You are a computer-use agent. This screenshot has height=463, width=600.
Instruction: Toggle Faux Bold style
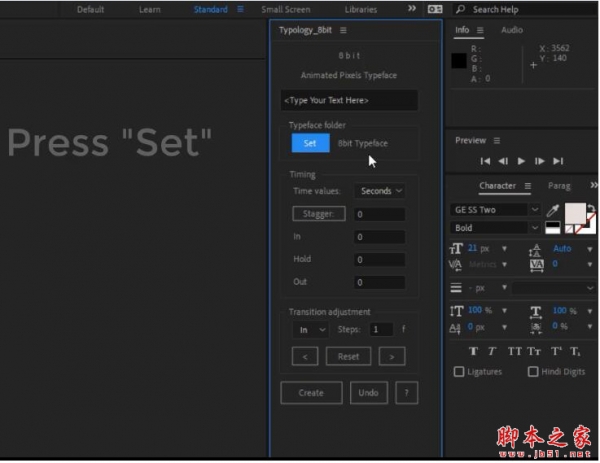coord(473,352)
